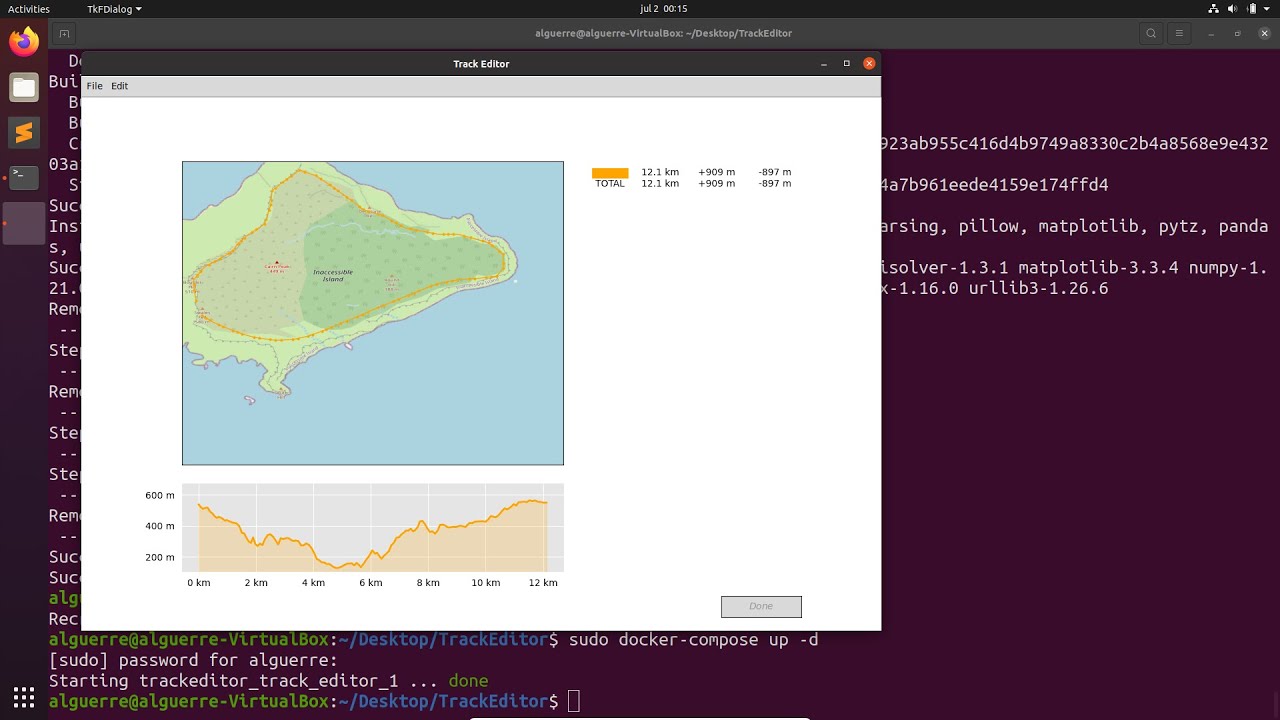The height and width of the screenshot is (720, 1280).
Task: Open Sublime Text from the dock
Action: [x=24, y=132]
